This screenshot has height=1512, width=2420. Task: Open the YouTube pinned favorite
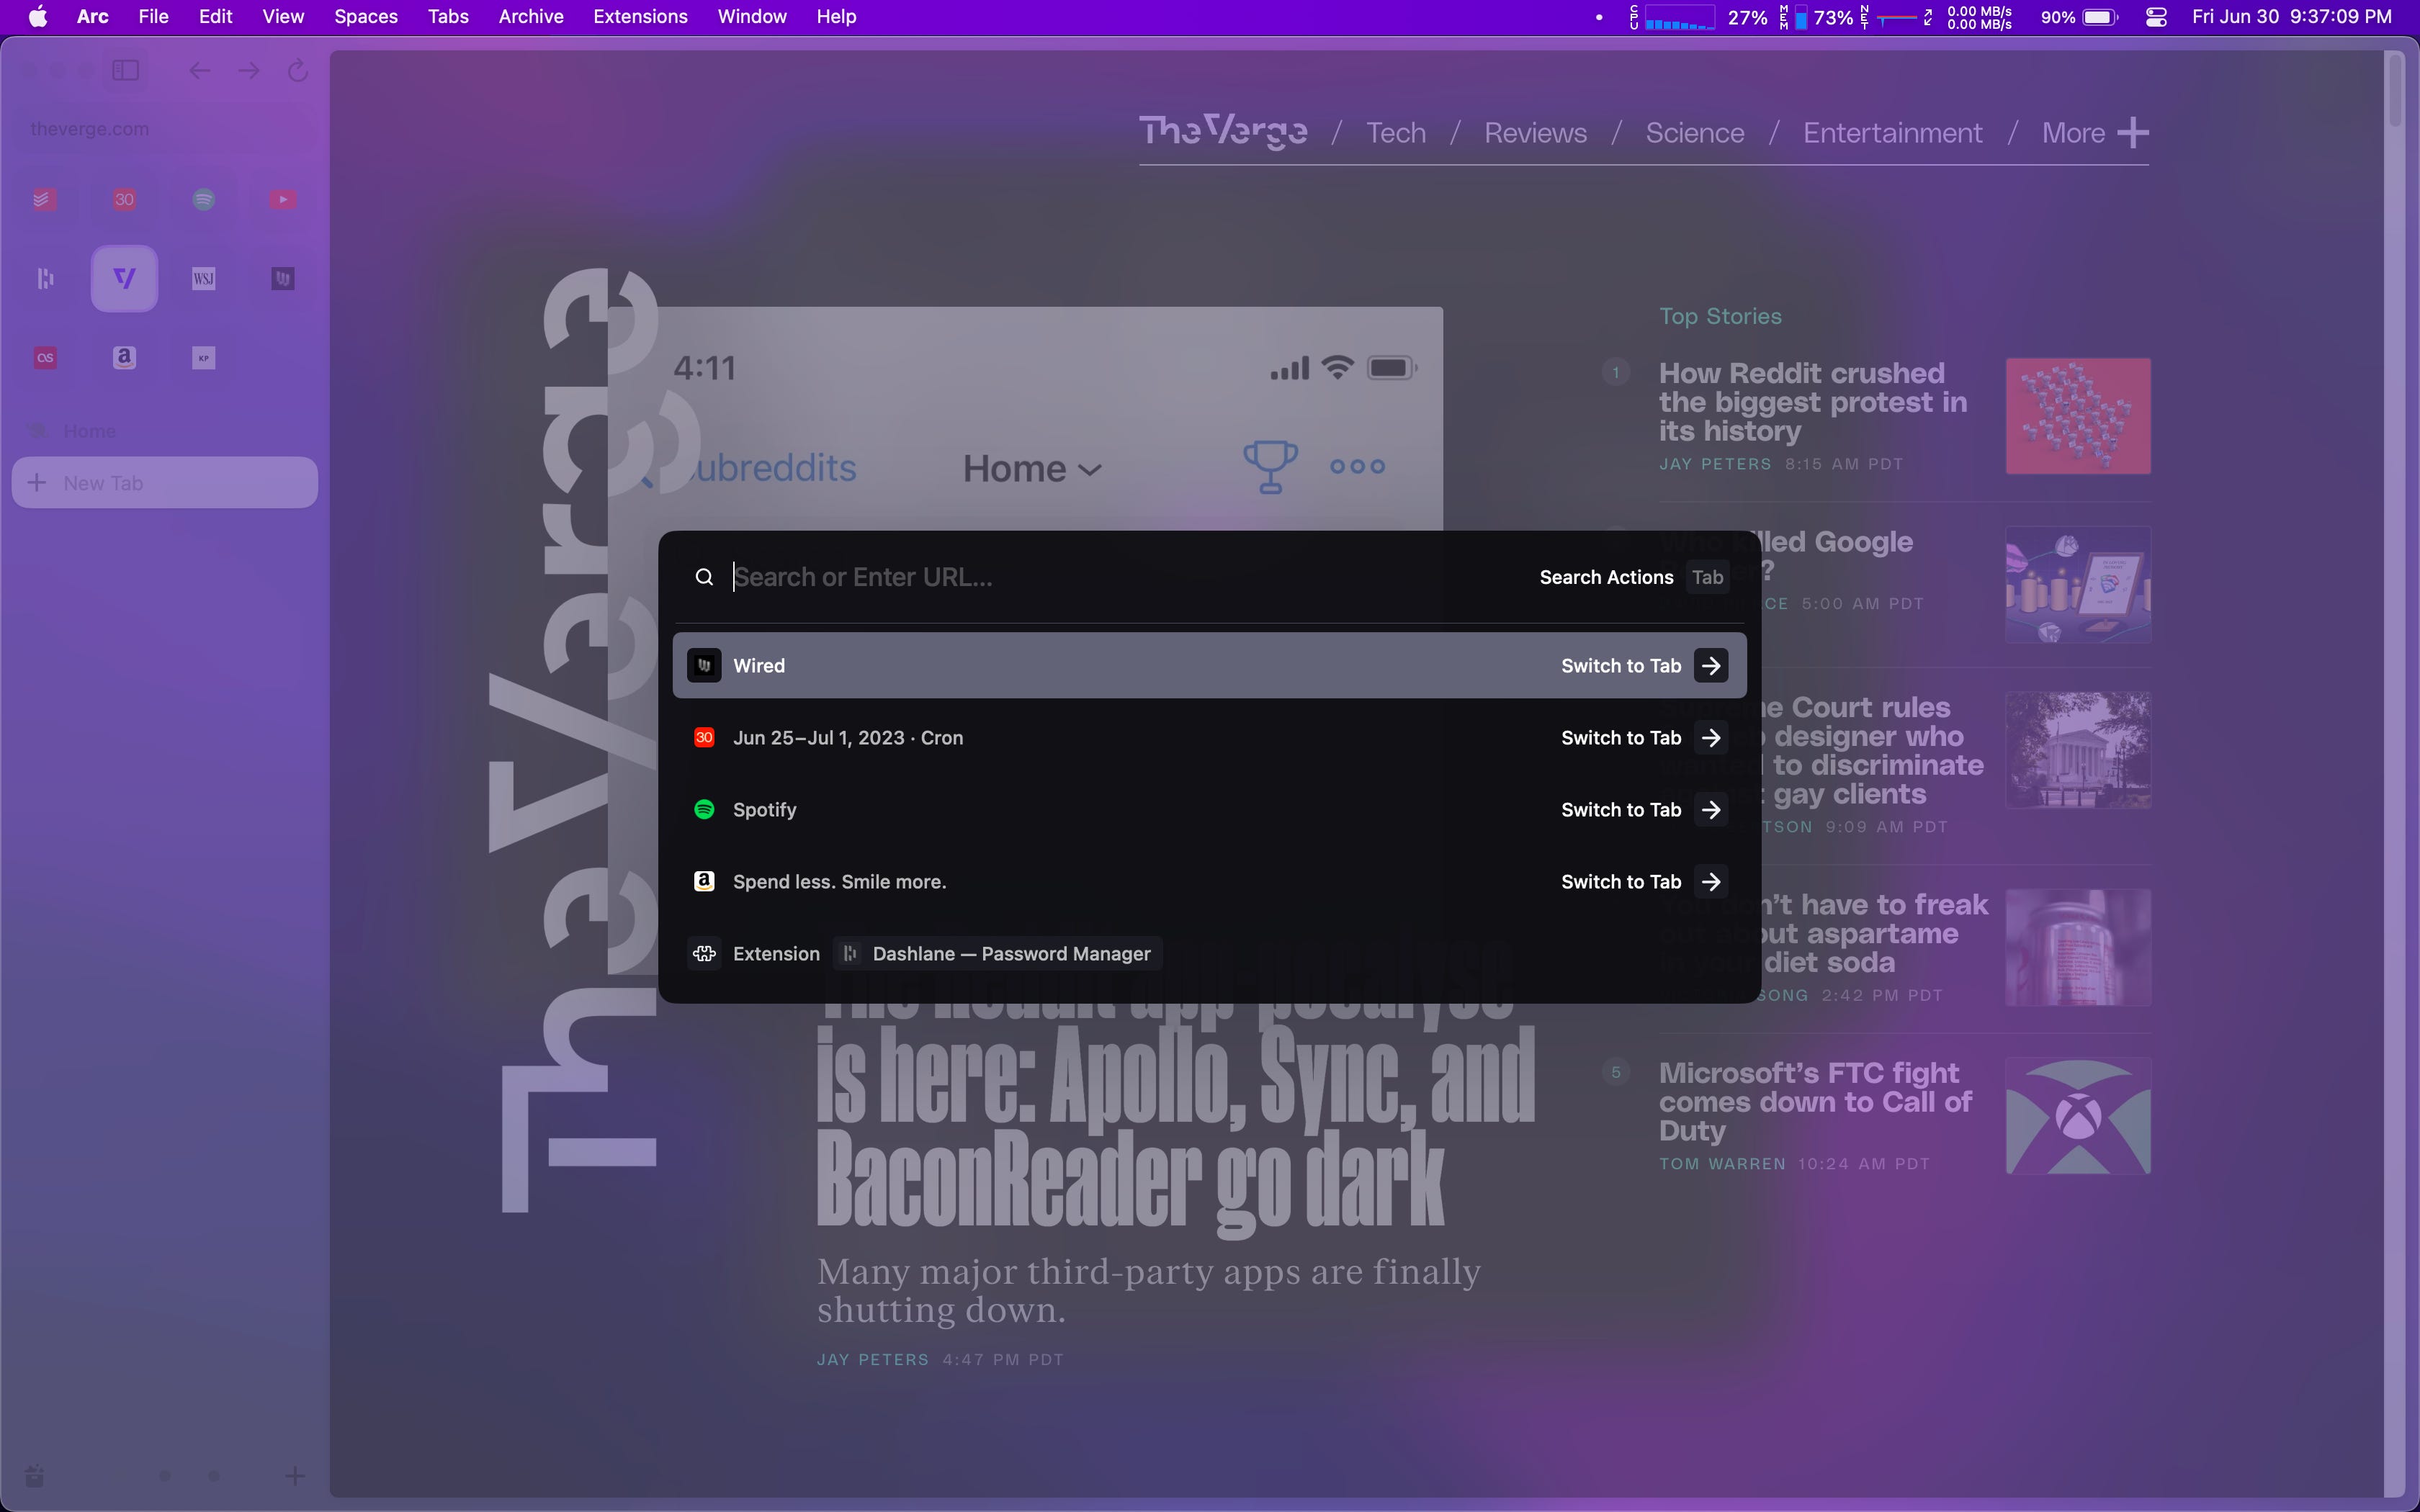coord(283,199)
